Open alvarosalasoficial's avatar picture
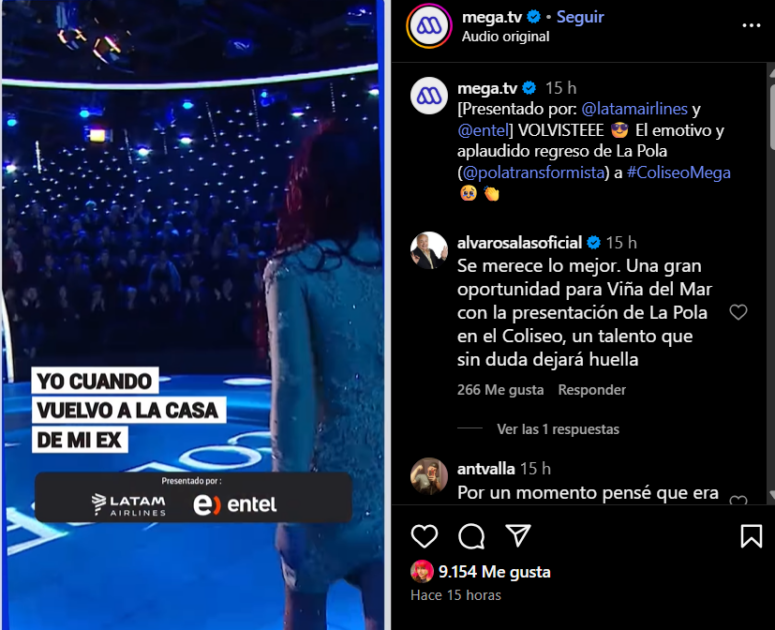The image size is (775, 630). 429,251
